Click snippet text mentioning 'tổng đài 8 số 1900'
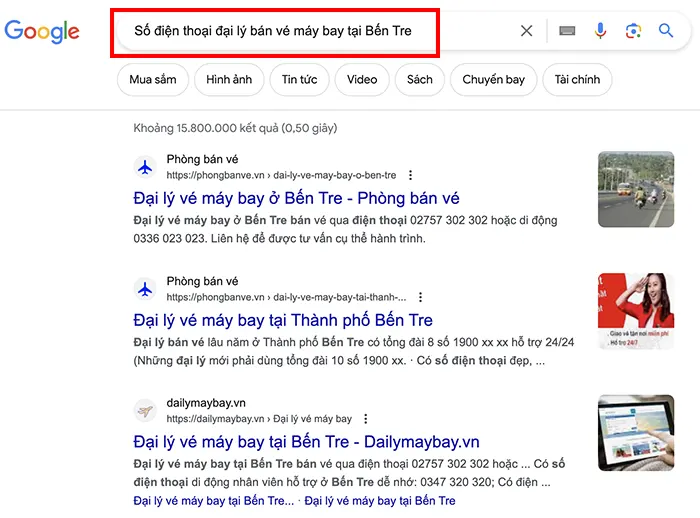This screenshot has height=518, width=700. [x=354, y=351]
